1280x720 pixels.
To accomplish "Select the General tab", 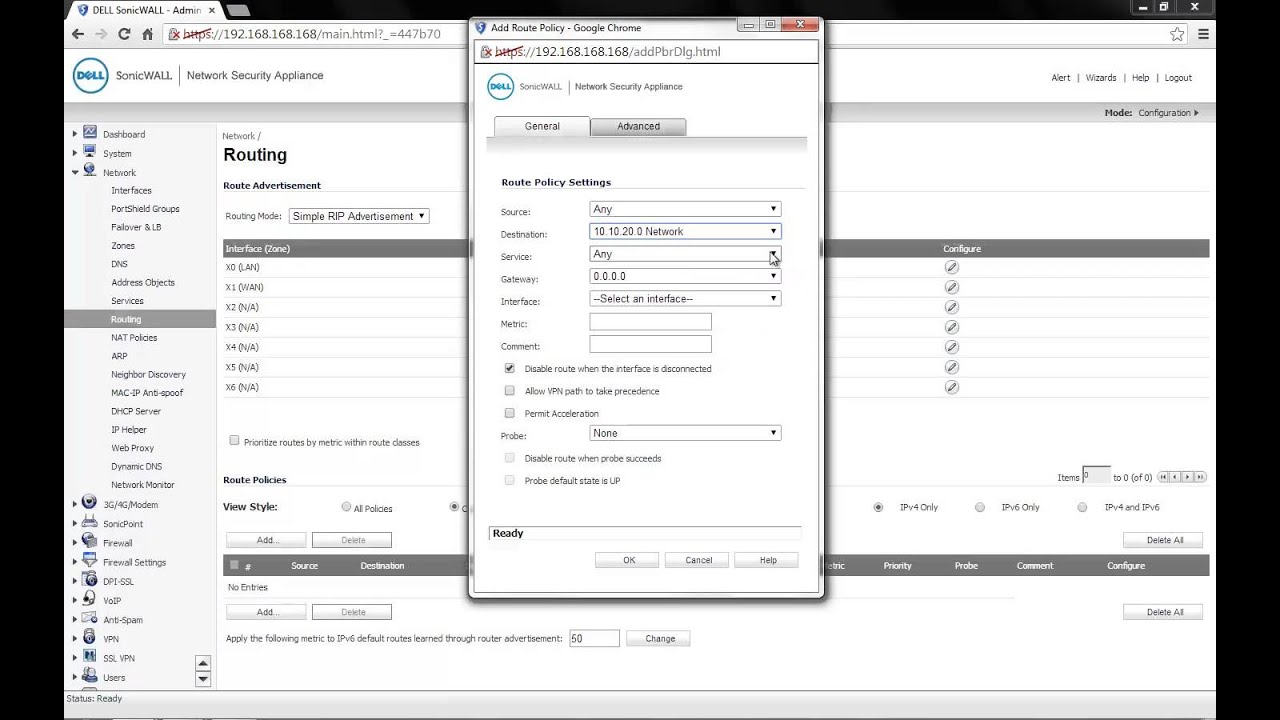I will (x=541, y=126).
